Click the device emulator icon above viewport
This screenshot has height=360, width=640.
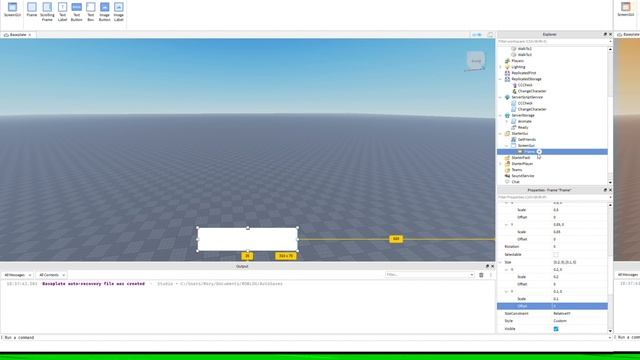coord(490,35)
